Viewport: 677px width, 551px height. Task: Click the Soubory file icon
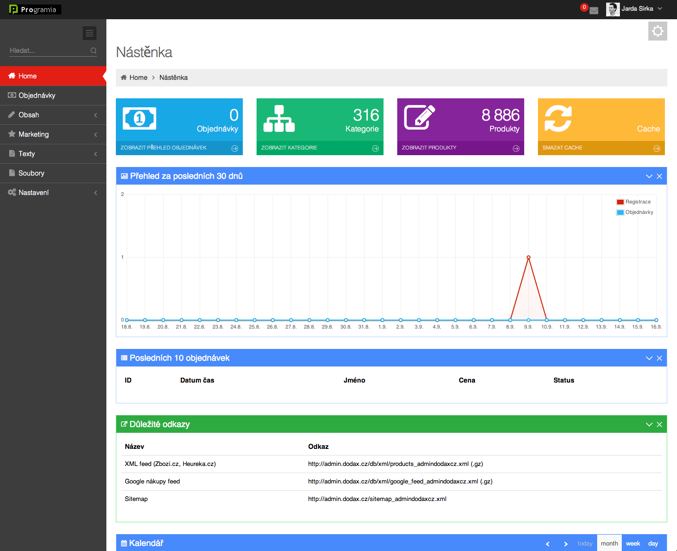12,173
